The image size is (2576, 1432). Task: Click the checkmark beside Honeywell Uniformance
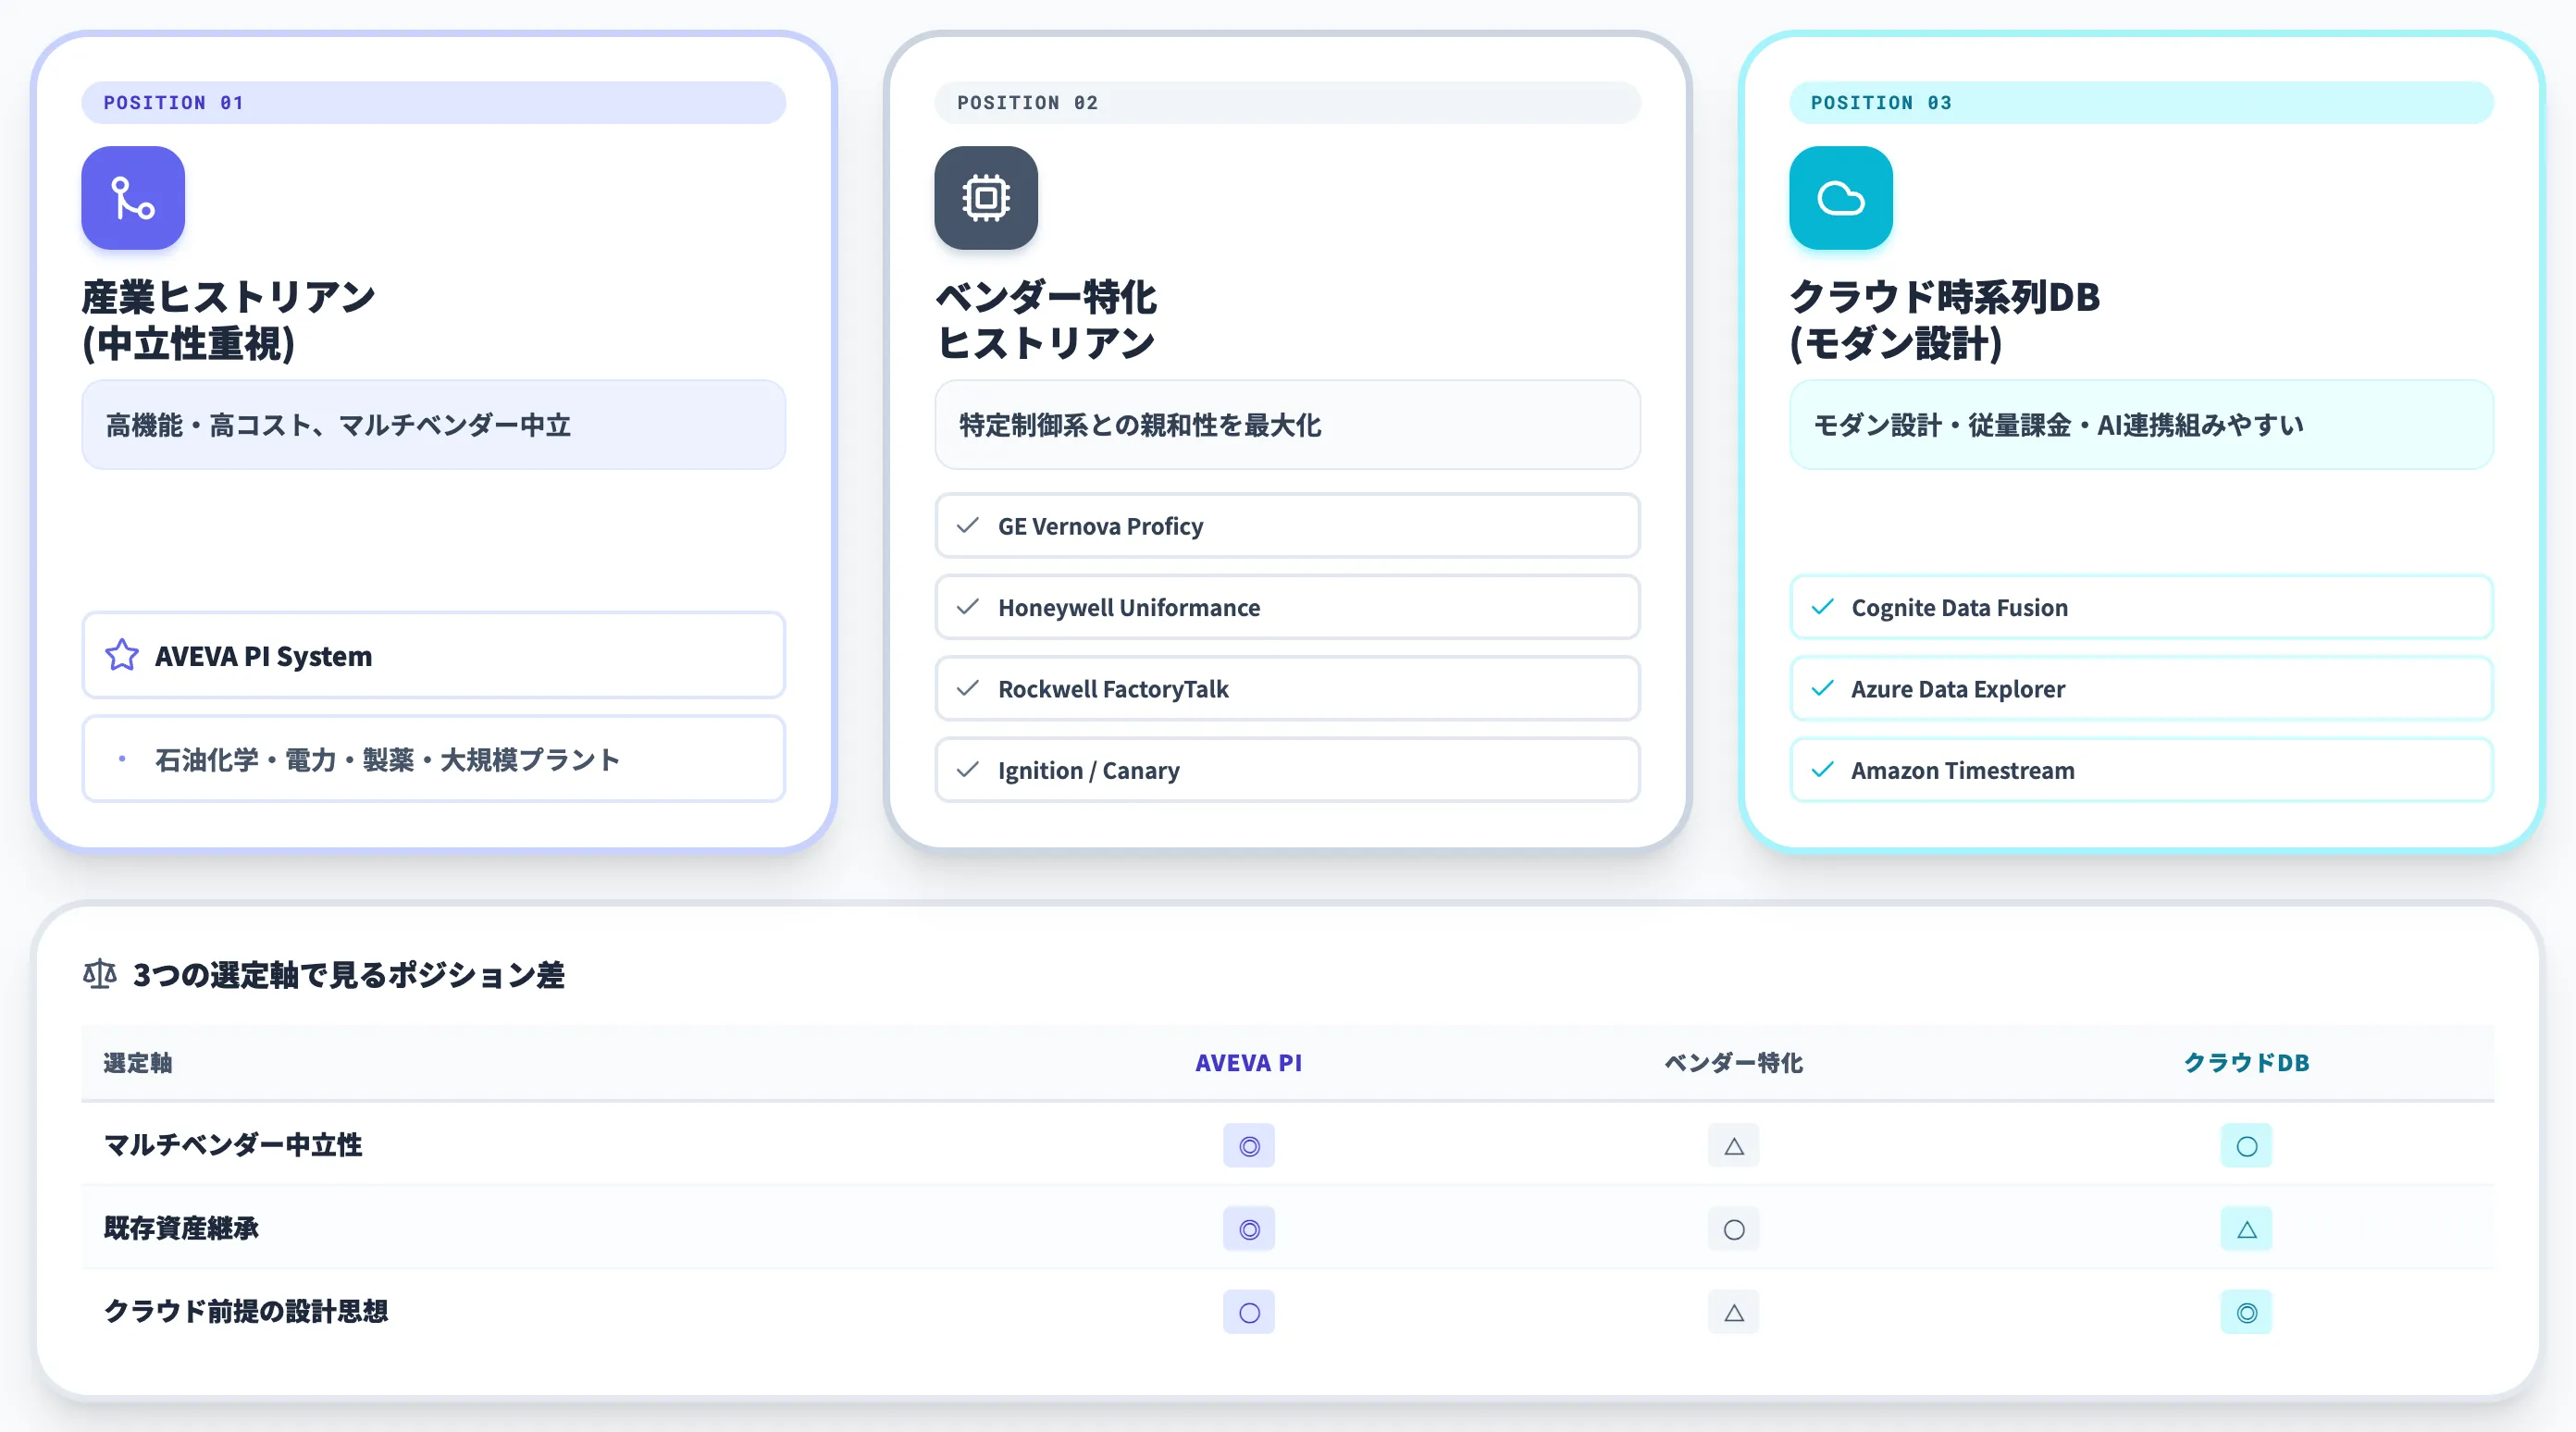967,607
